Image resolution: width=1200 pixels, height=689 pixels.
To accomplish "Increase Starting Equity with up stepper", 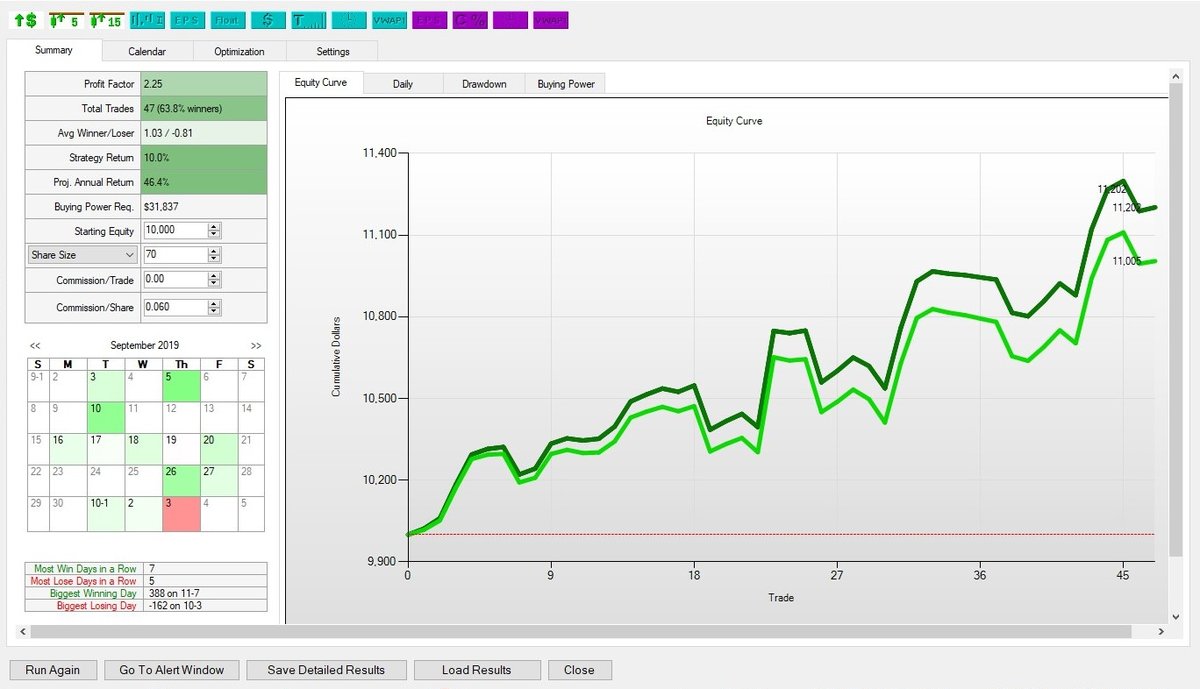I will tap(213, 227).
